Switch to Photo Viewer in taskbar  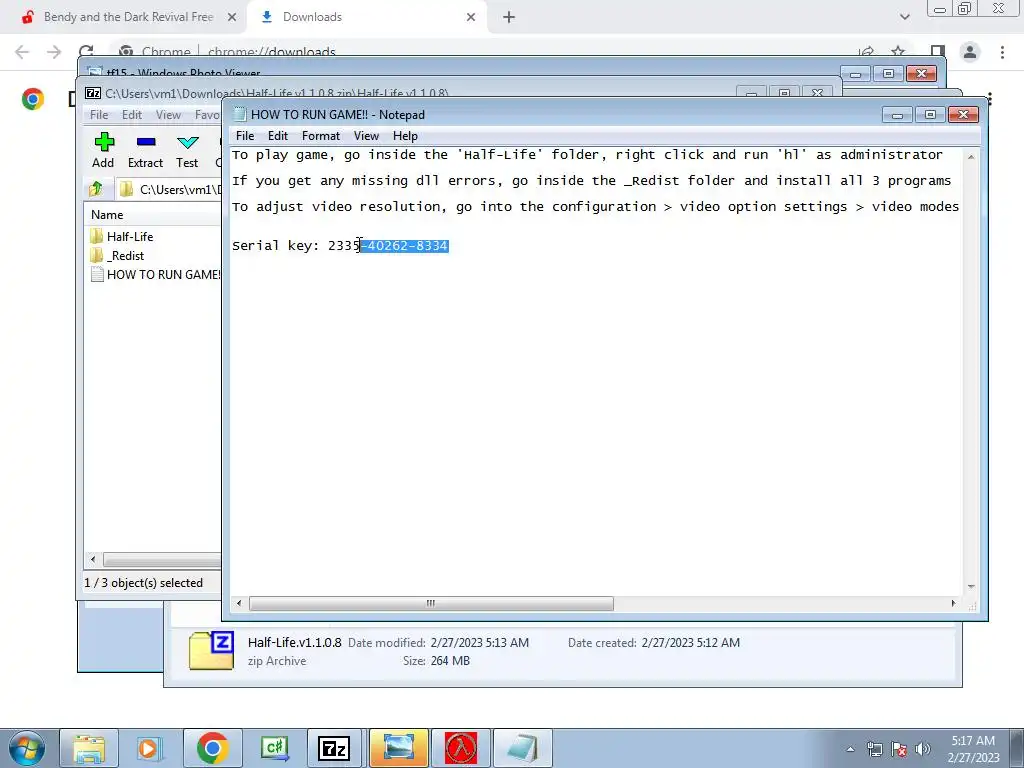[x=398, y=748]
